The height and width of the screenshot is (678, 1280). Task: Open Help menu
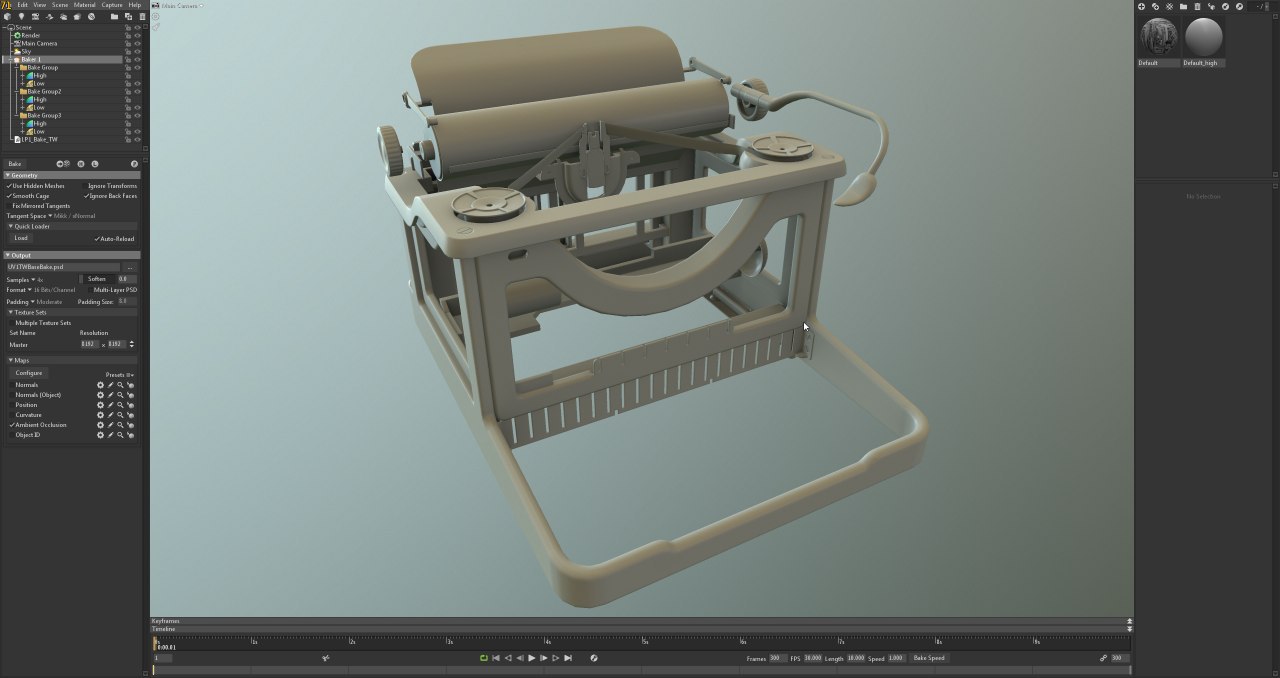coord(135,5)
